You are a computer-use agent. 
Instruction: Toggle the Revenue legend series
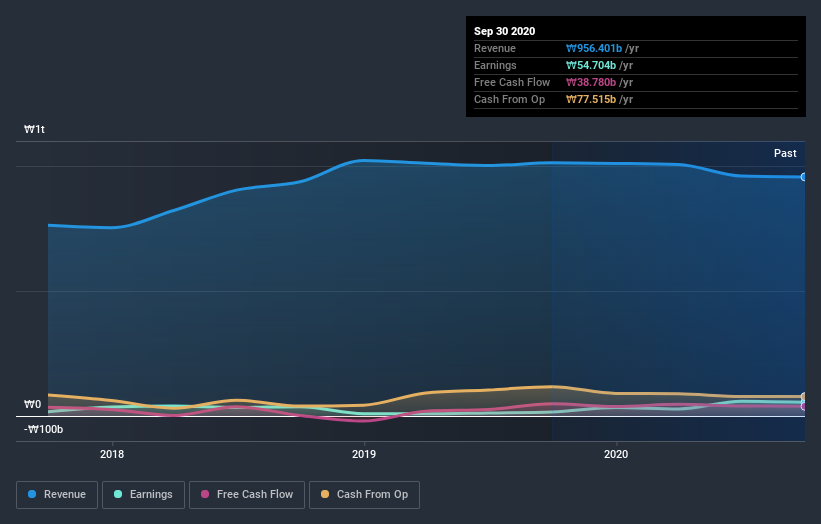coord(57,495)
